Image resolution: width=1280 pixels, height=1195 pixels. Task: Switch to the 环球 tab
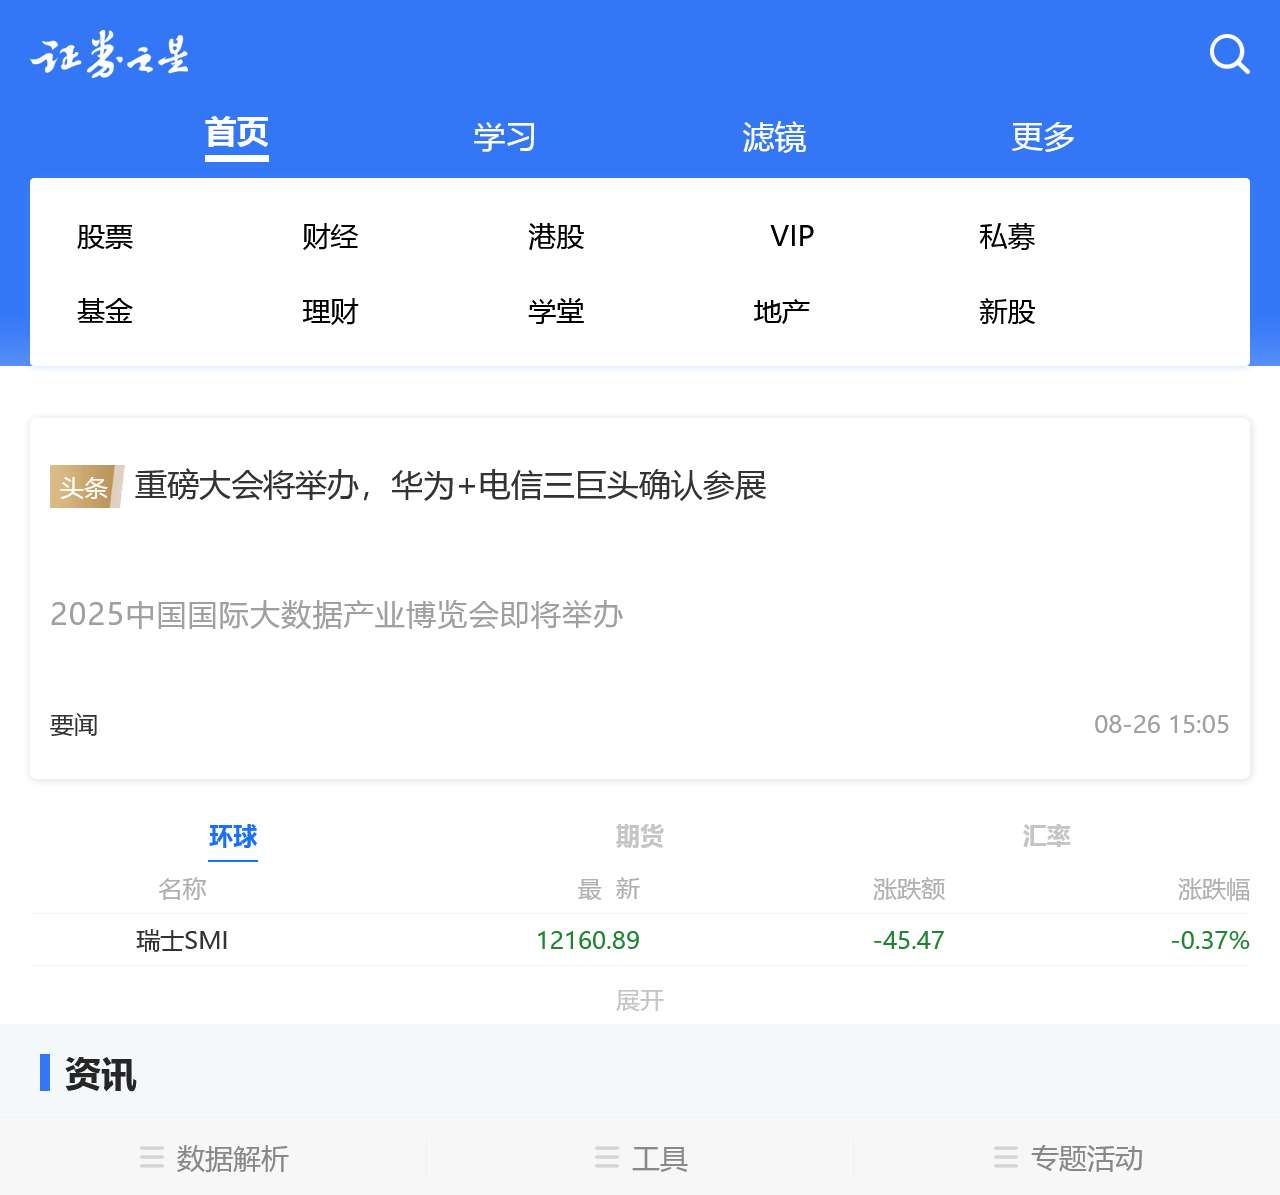[x=233, y=837]
